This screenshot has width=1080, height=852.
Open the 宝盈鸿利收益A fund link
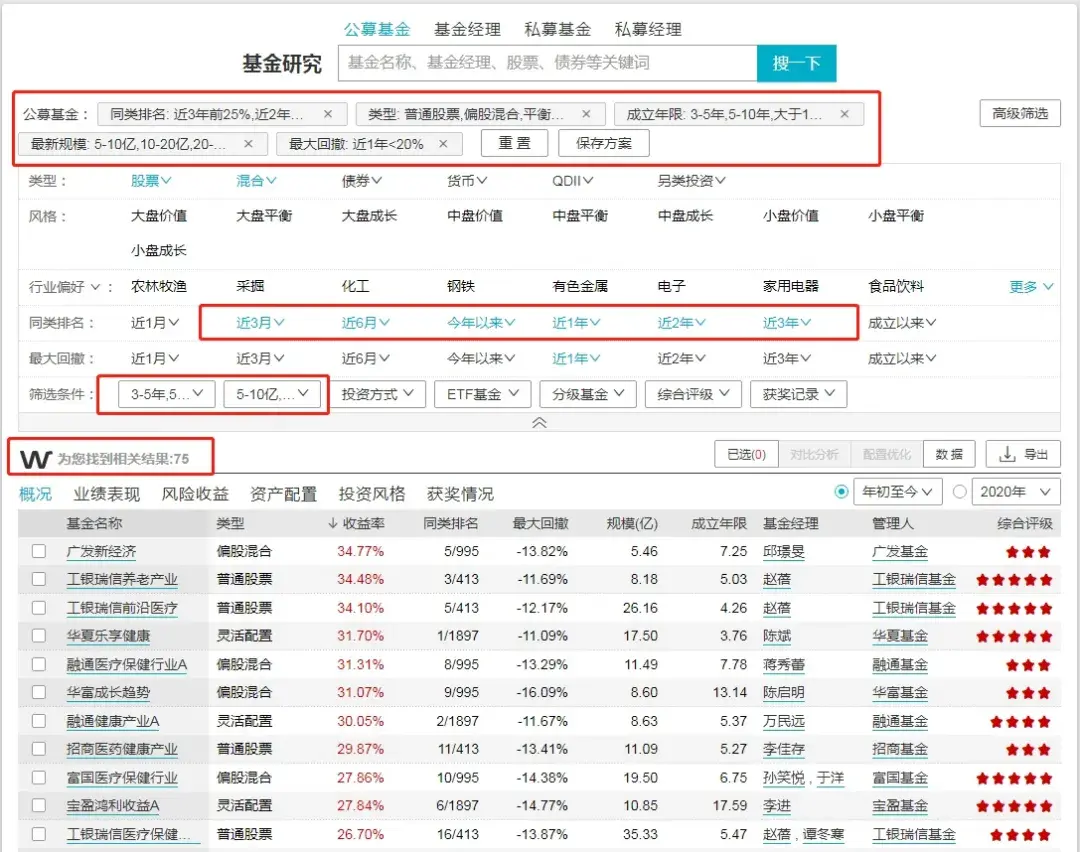click(113, 806)
